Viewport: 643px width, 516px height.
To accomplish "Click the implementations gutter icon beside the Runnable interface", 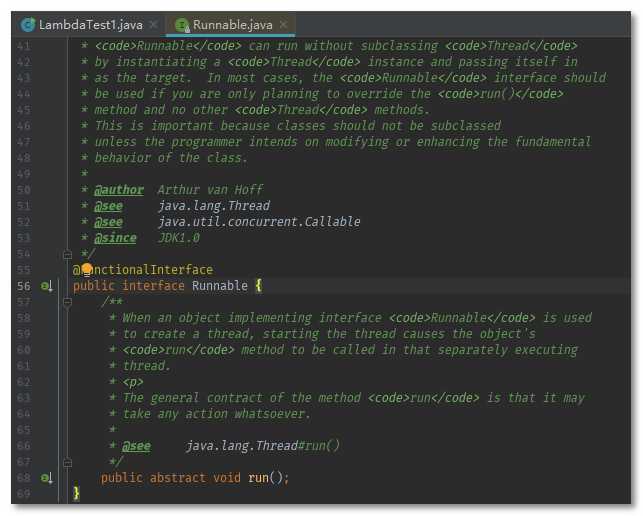I will pyautogui.click(x=46, y=286).
